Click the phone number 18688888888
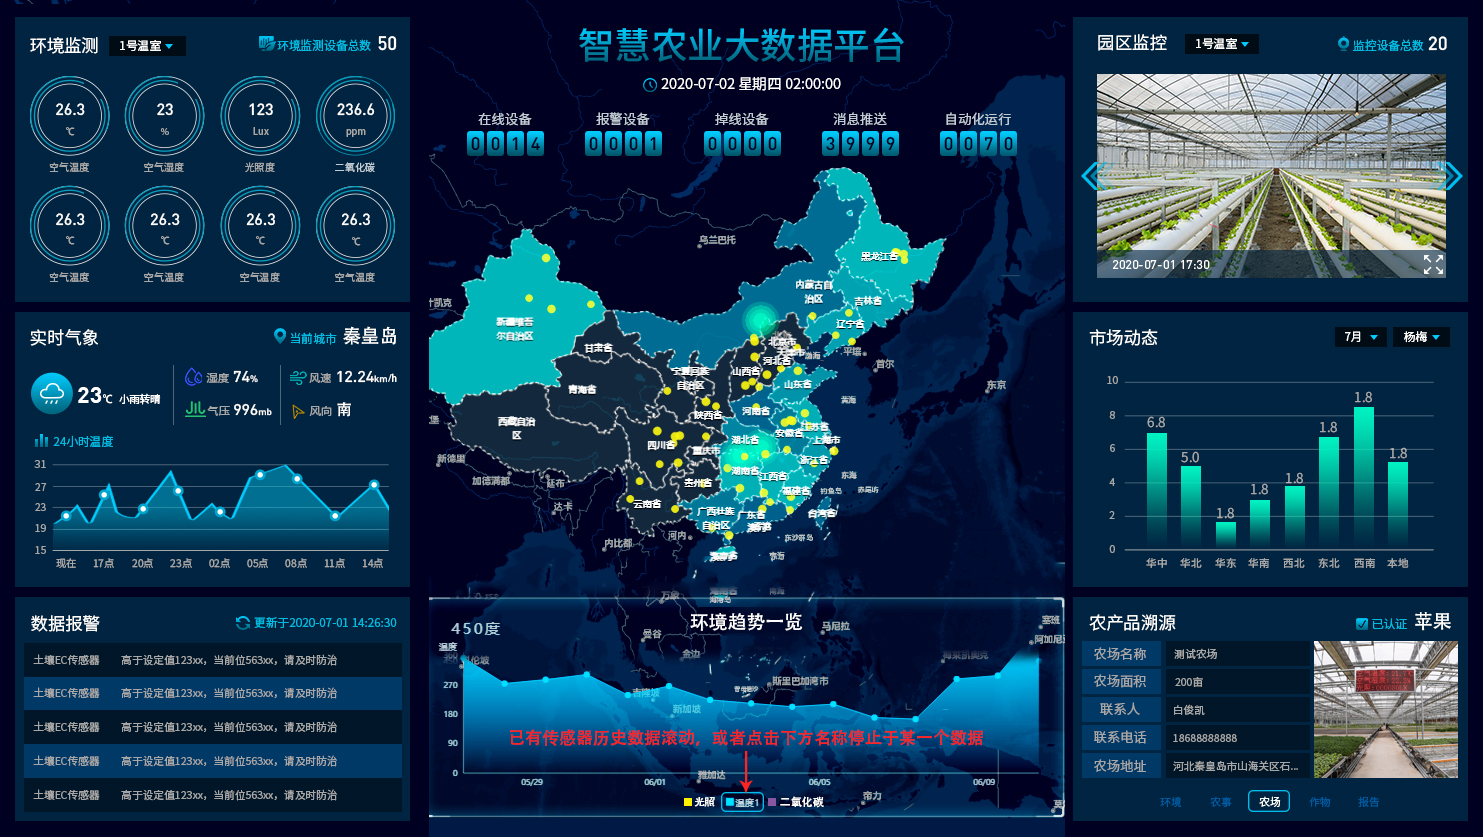Screen dimensions: 1483x837 coord(1205,738)
